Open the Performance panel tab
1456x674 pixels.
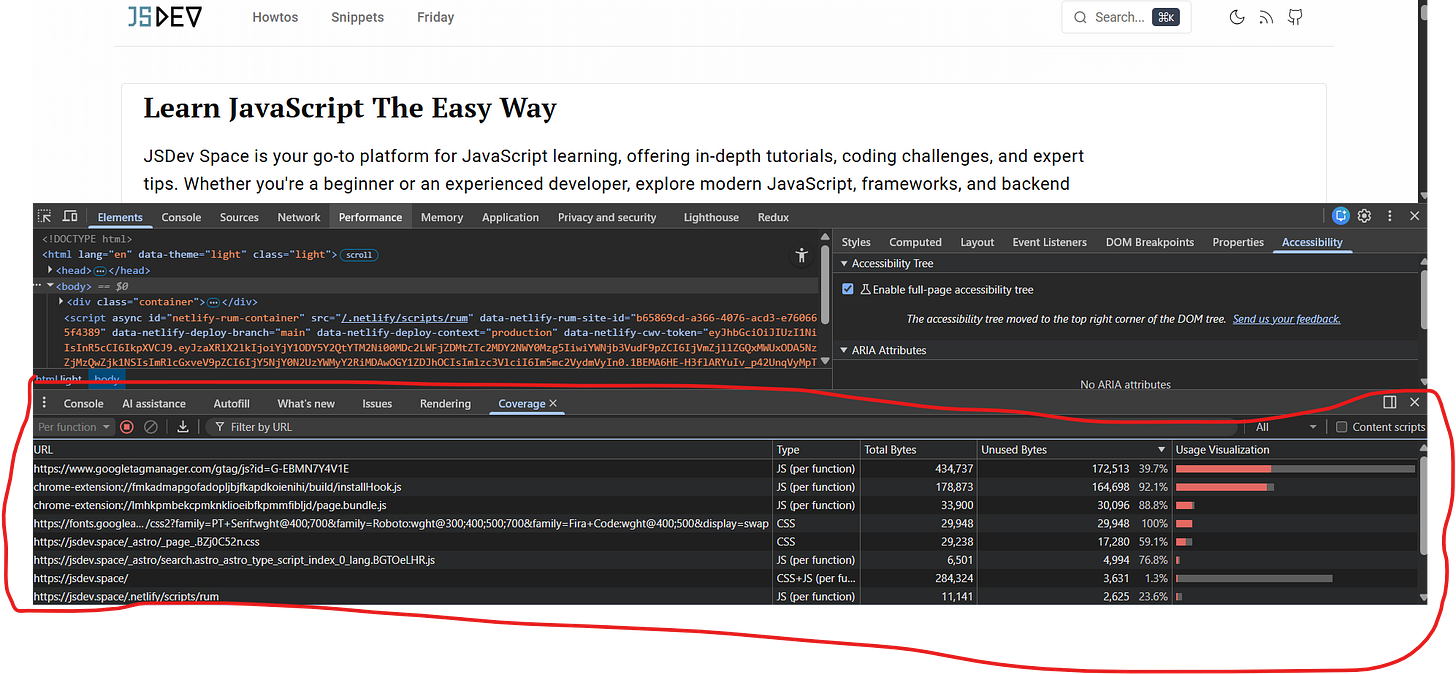(370, 217)
